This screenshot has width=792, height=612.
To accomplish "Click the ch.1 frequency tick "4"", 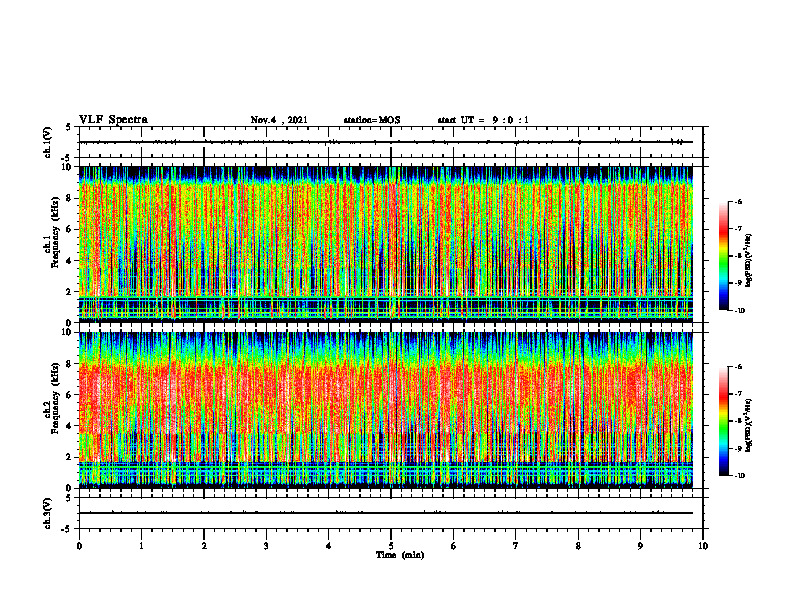I will (70, 261).
